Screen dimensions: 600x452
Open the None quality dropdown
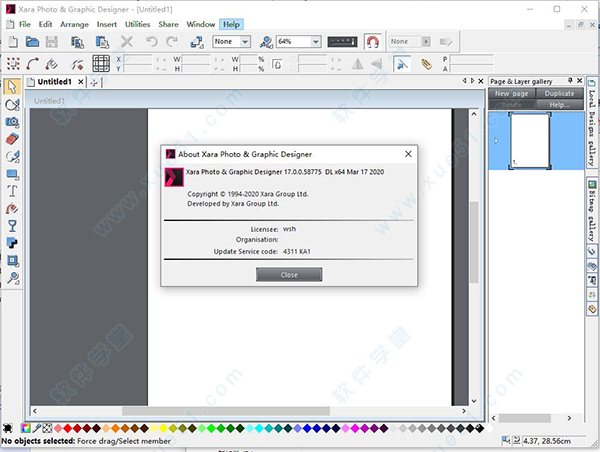pos(245,41)
